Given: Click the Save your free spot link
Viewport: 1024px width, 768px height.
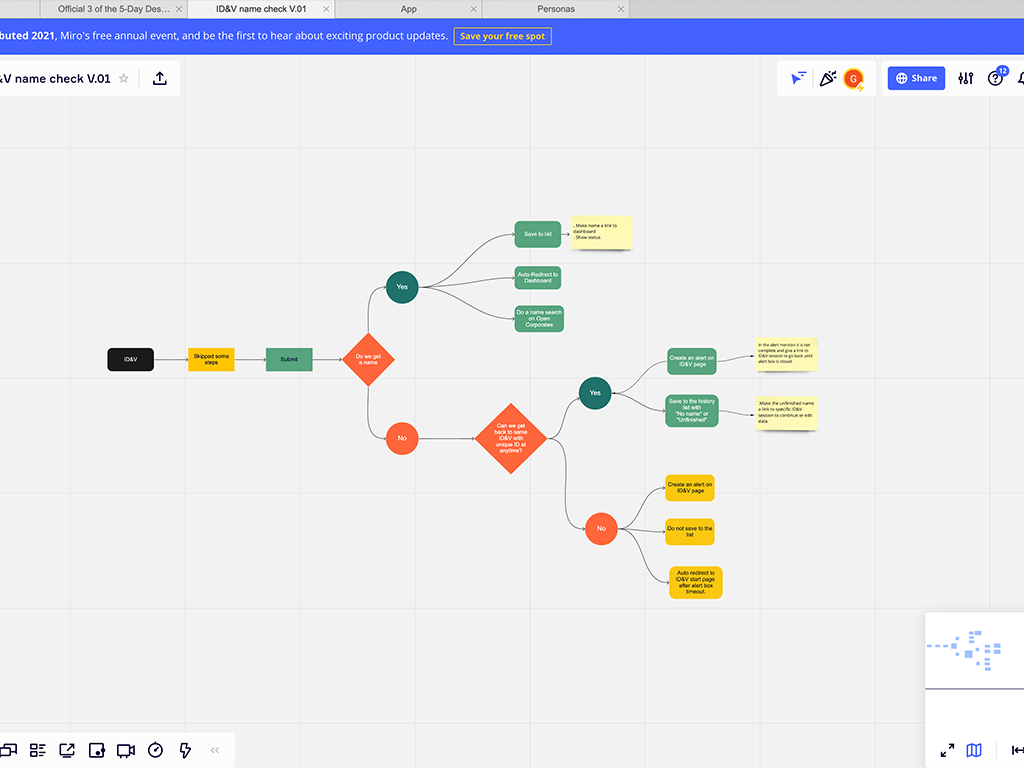Looking at the screenshot, I should pos(502,36).
